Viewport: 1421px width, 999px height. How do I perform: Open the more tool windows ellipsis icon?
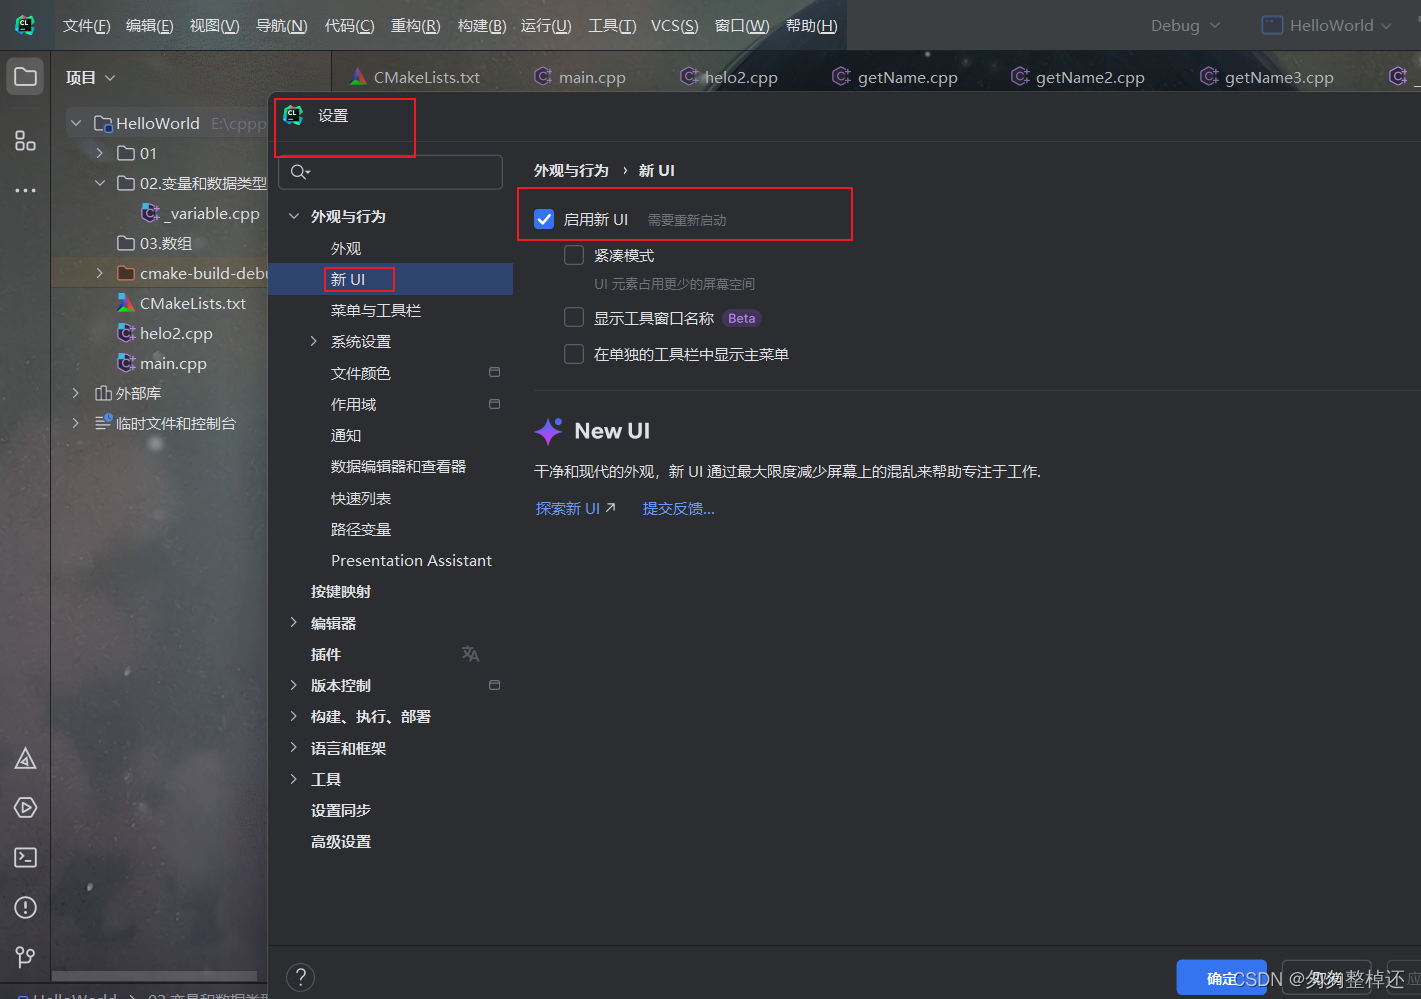click(25, 190)
